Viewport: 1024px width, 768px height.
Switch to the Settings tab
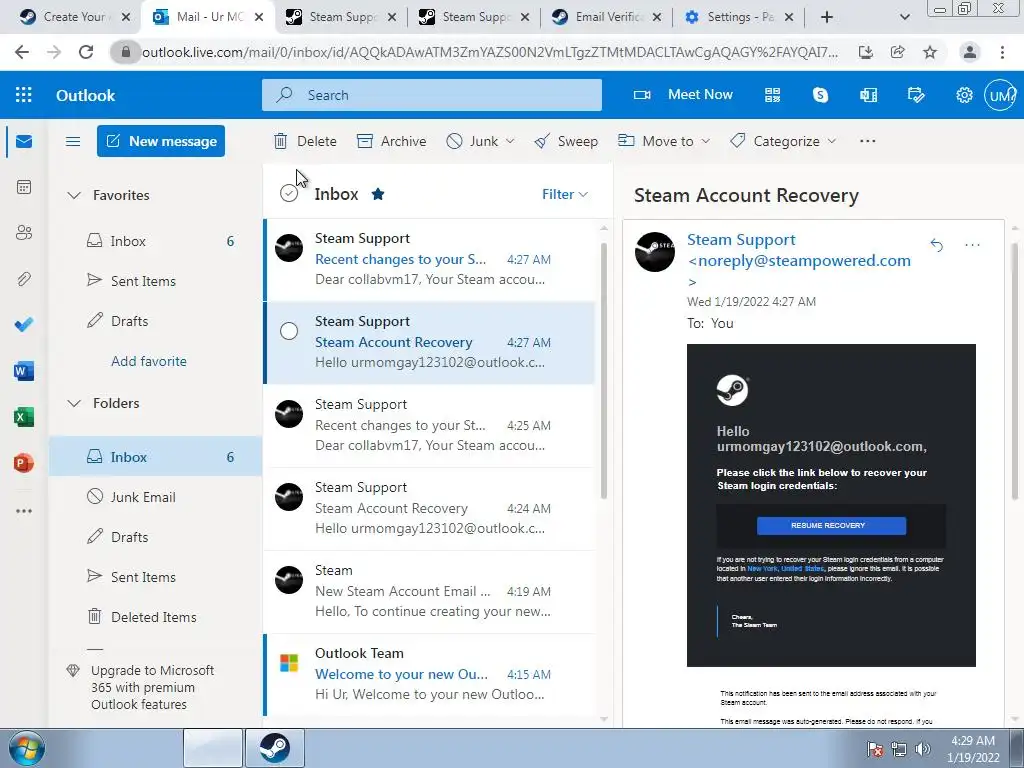tap(739, 17)
